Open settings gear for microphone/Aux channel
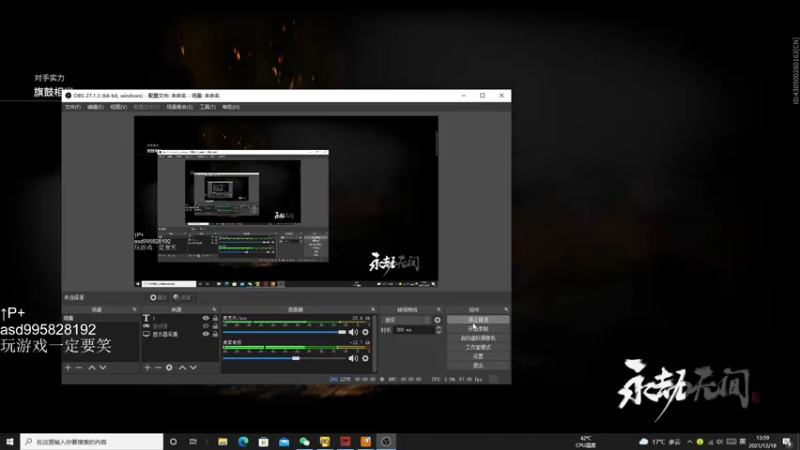 tap(365, 332)
